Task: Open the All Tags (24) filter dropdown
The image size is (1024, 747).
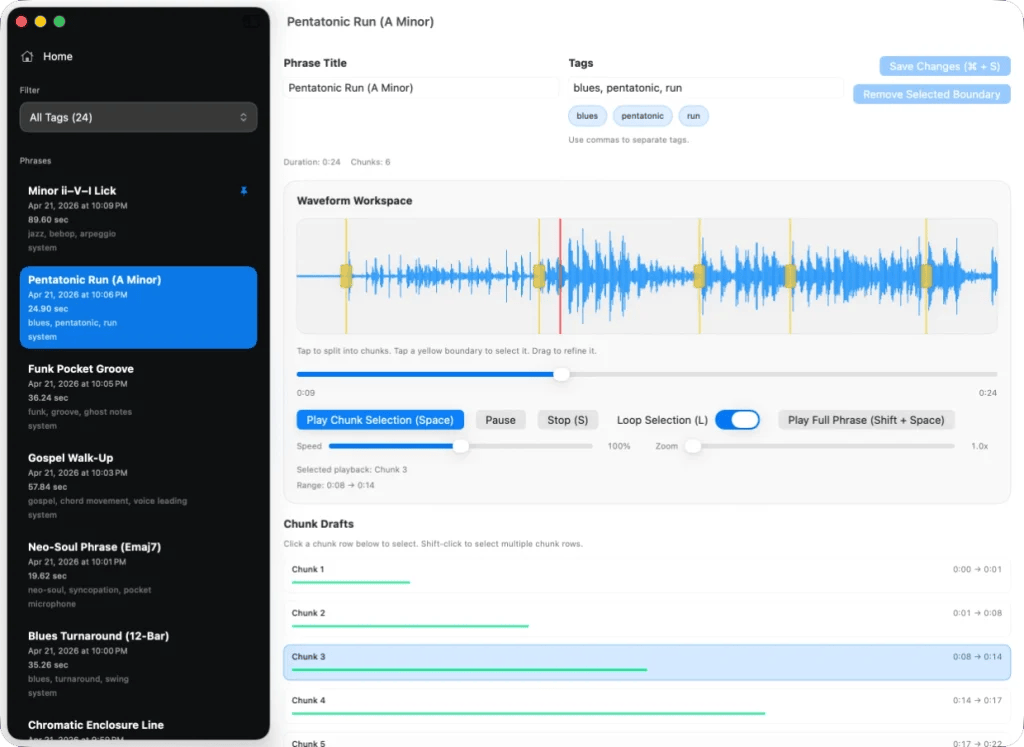Action: pos(138,117)
